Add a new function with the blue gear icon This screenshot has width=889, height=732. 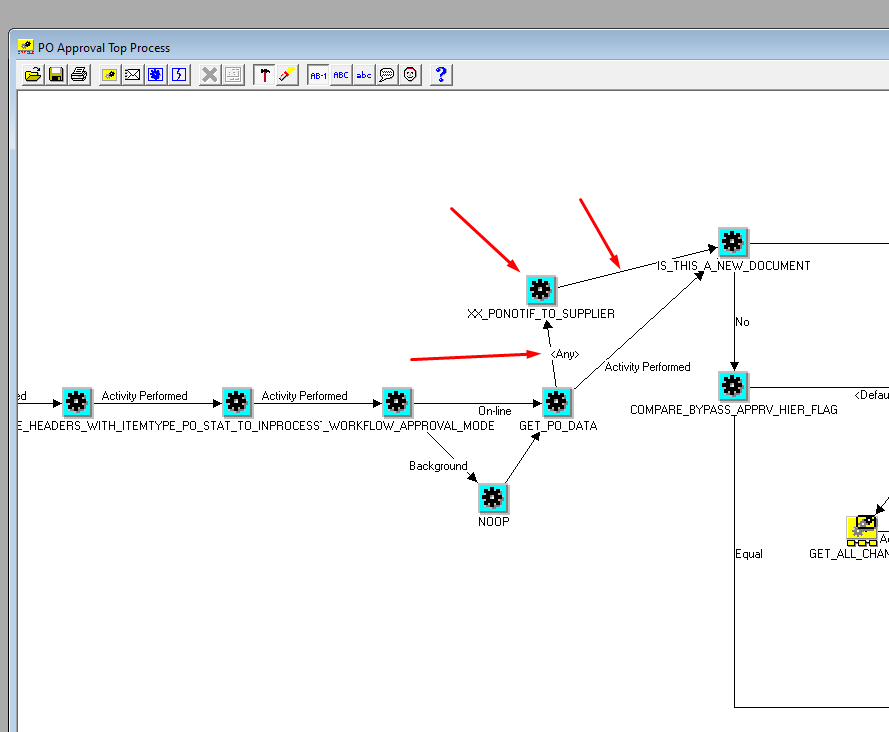(156, 75)
